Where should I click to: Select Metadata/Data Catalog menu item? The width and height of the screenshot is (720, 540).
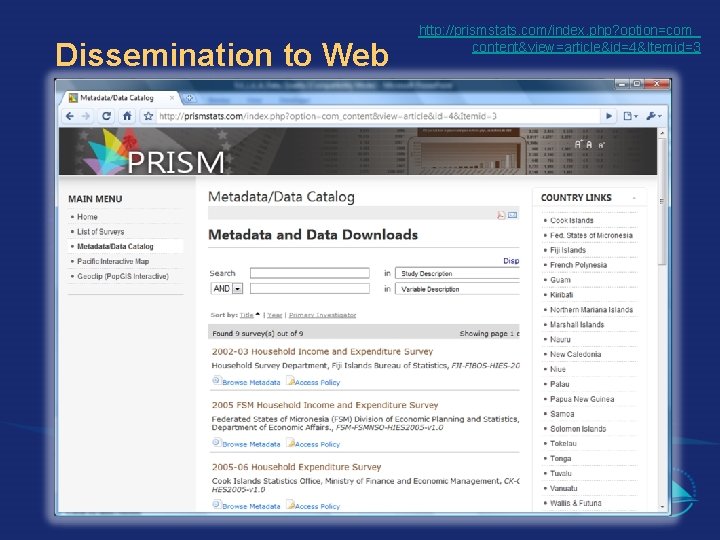pos(115,247)
